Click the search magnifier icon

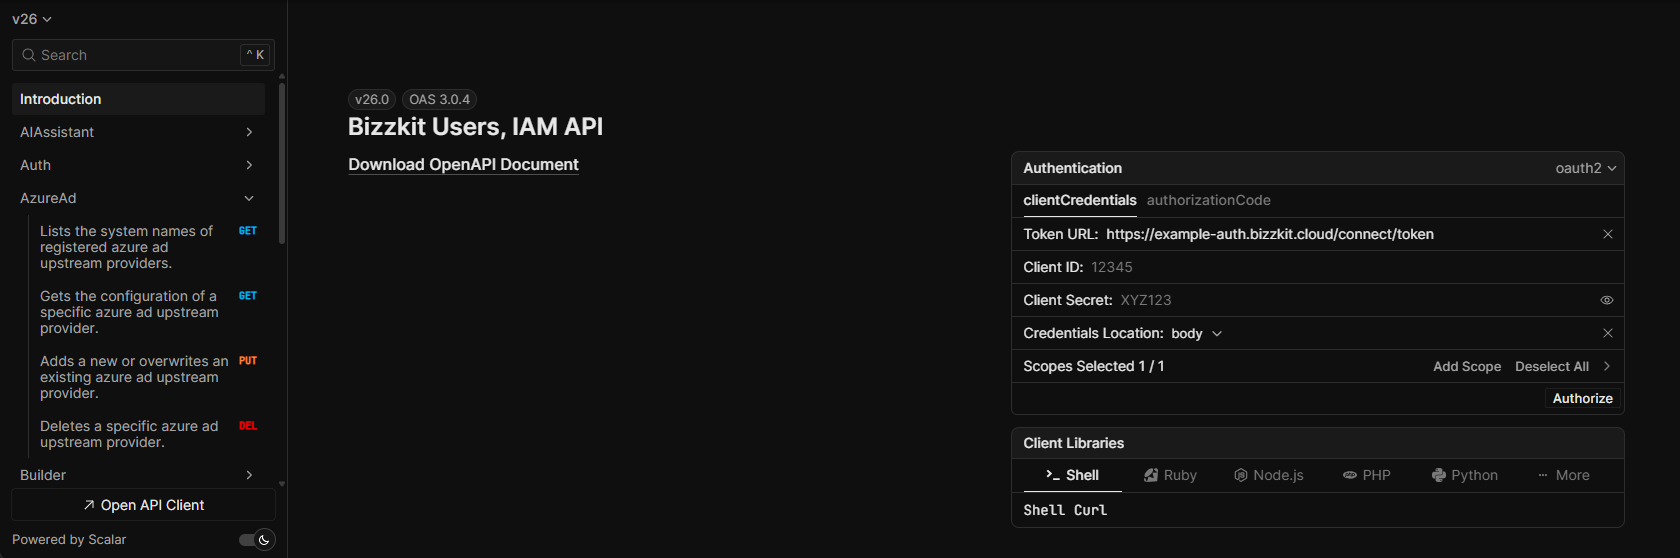29,55
